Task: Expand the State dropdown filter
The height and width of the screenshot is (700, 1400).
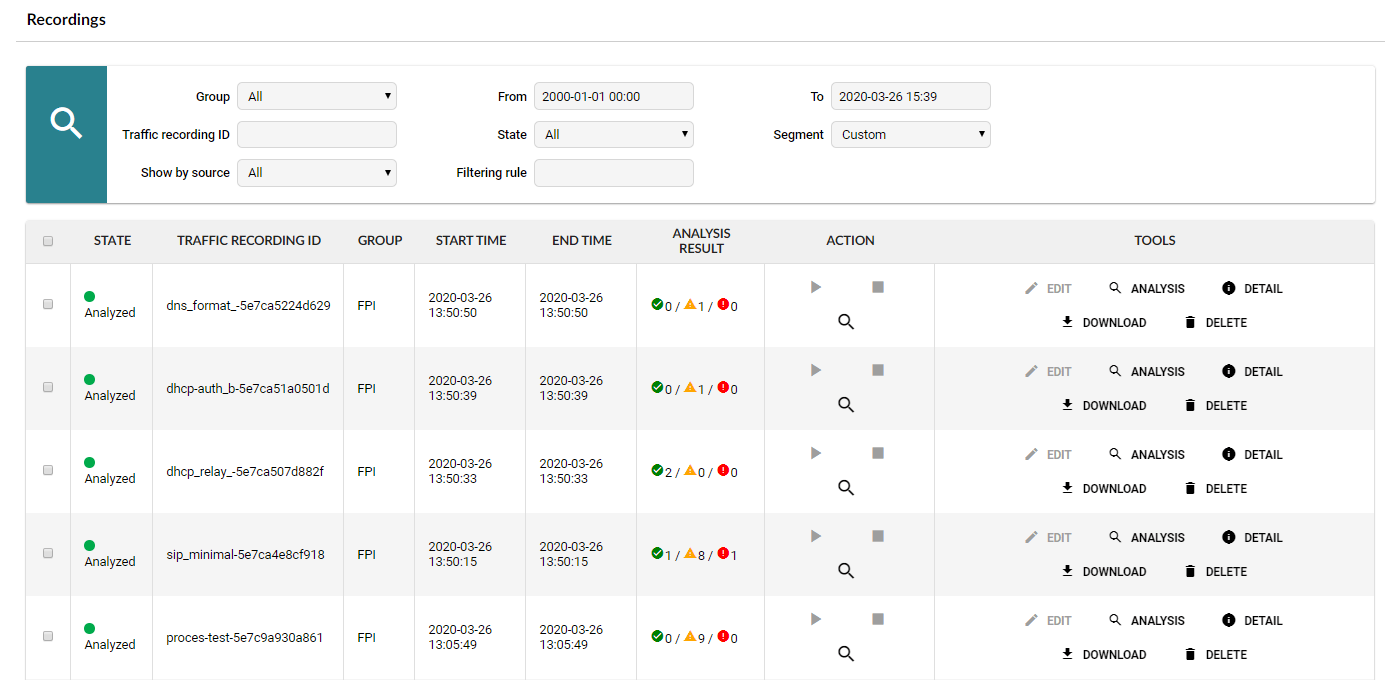Action: click(613, 135)
